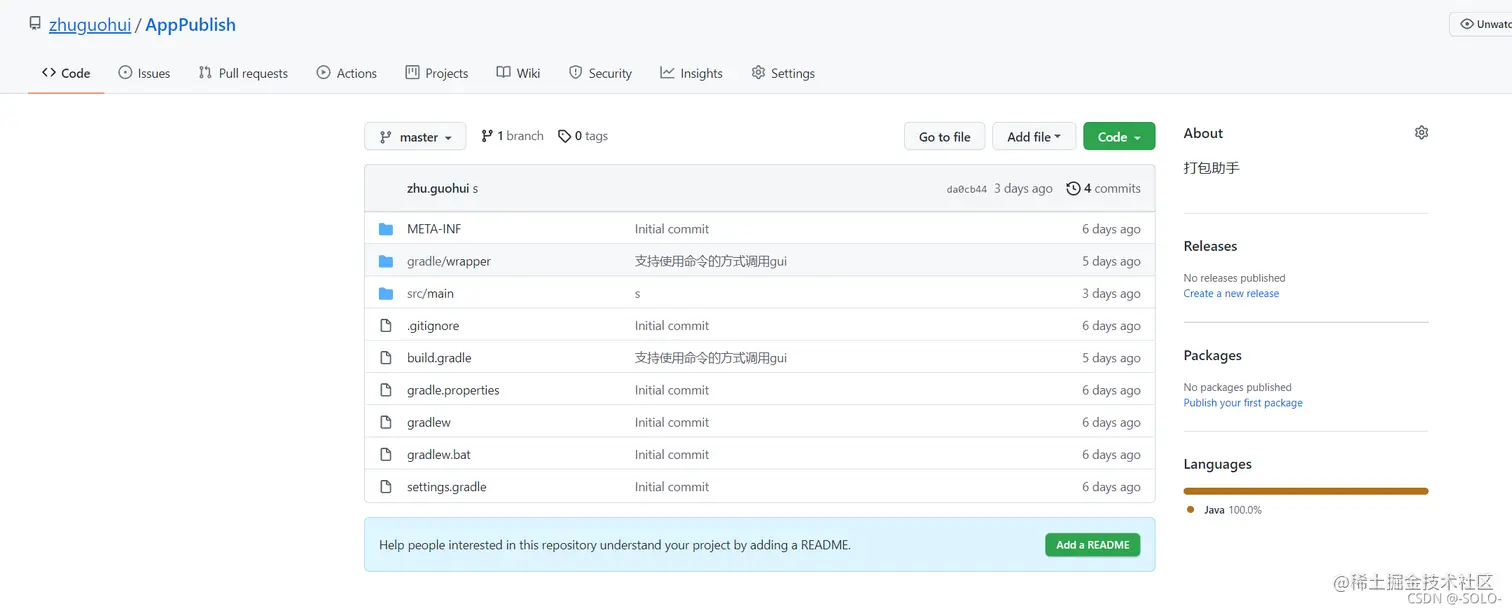Image resolution: width=1512 pixels, height=611 pixels.
Task: Click the gradlew file icon
Action: coord(386,422)
